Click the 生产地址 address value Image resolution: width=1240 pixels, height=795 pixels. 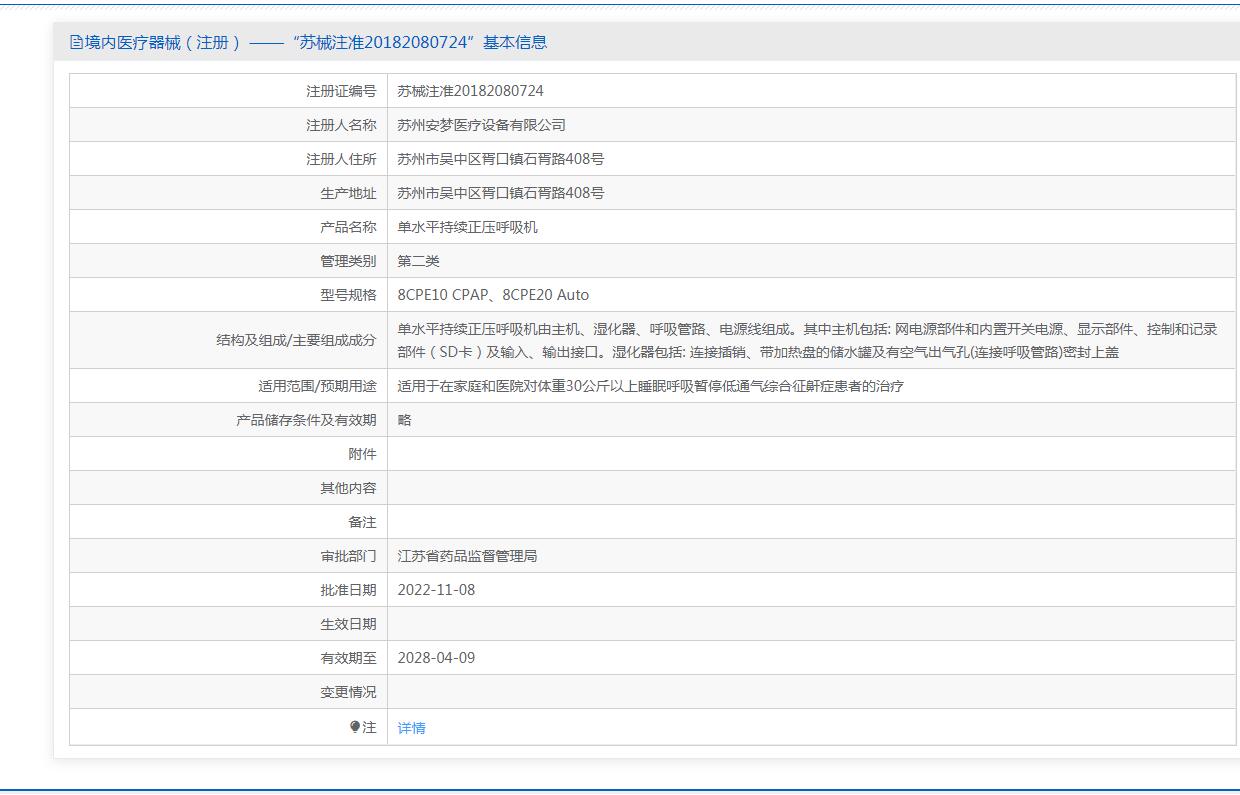tap(500, 193)
